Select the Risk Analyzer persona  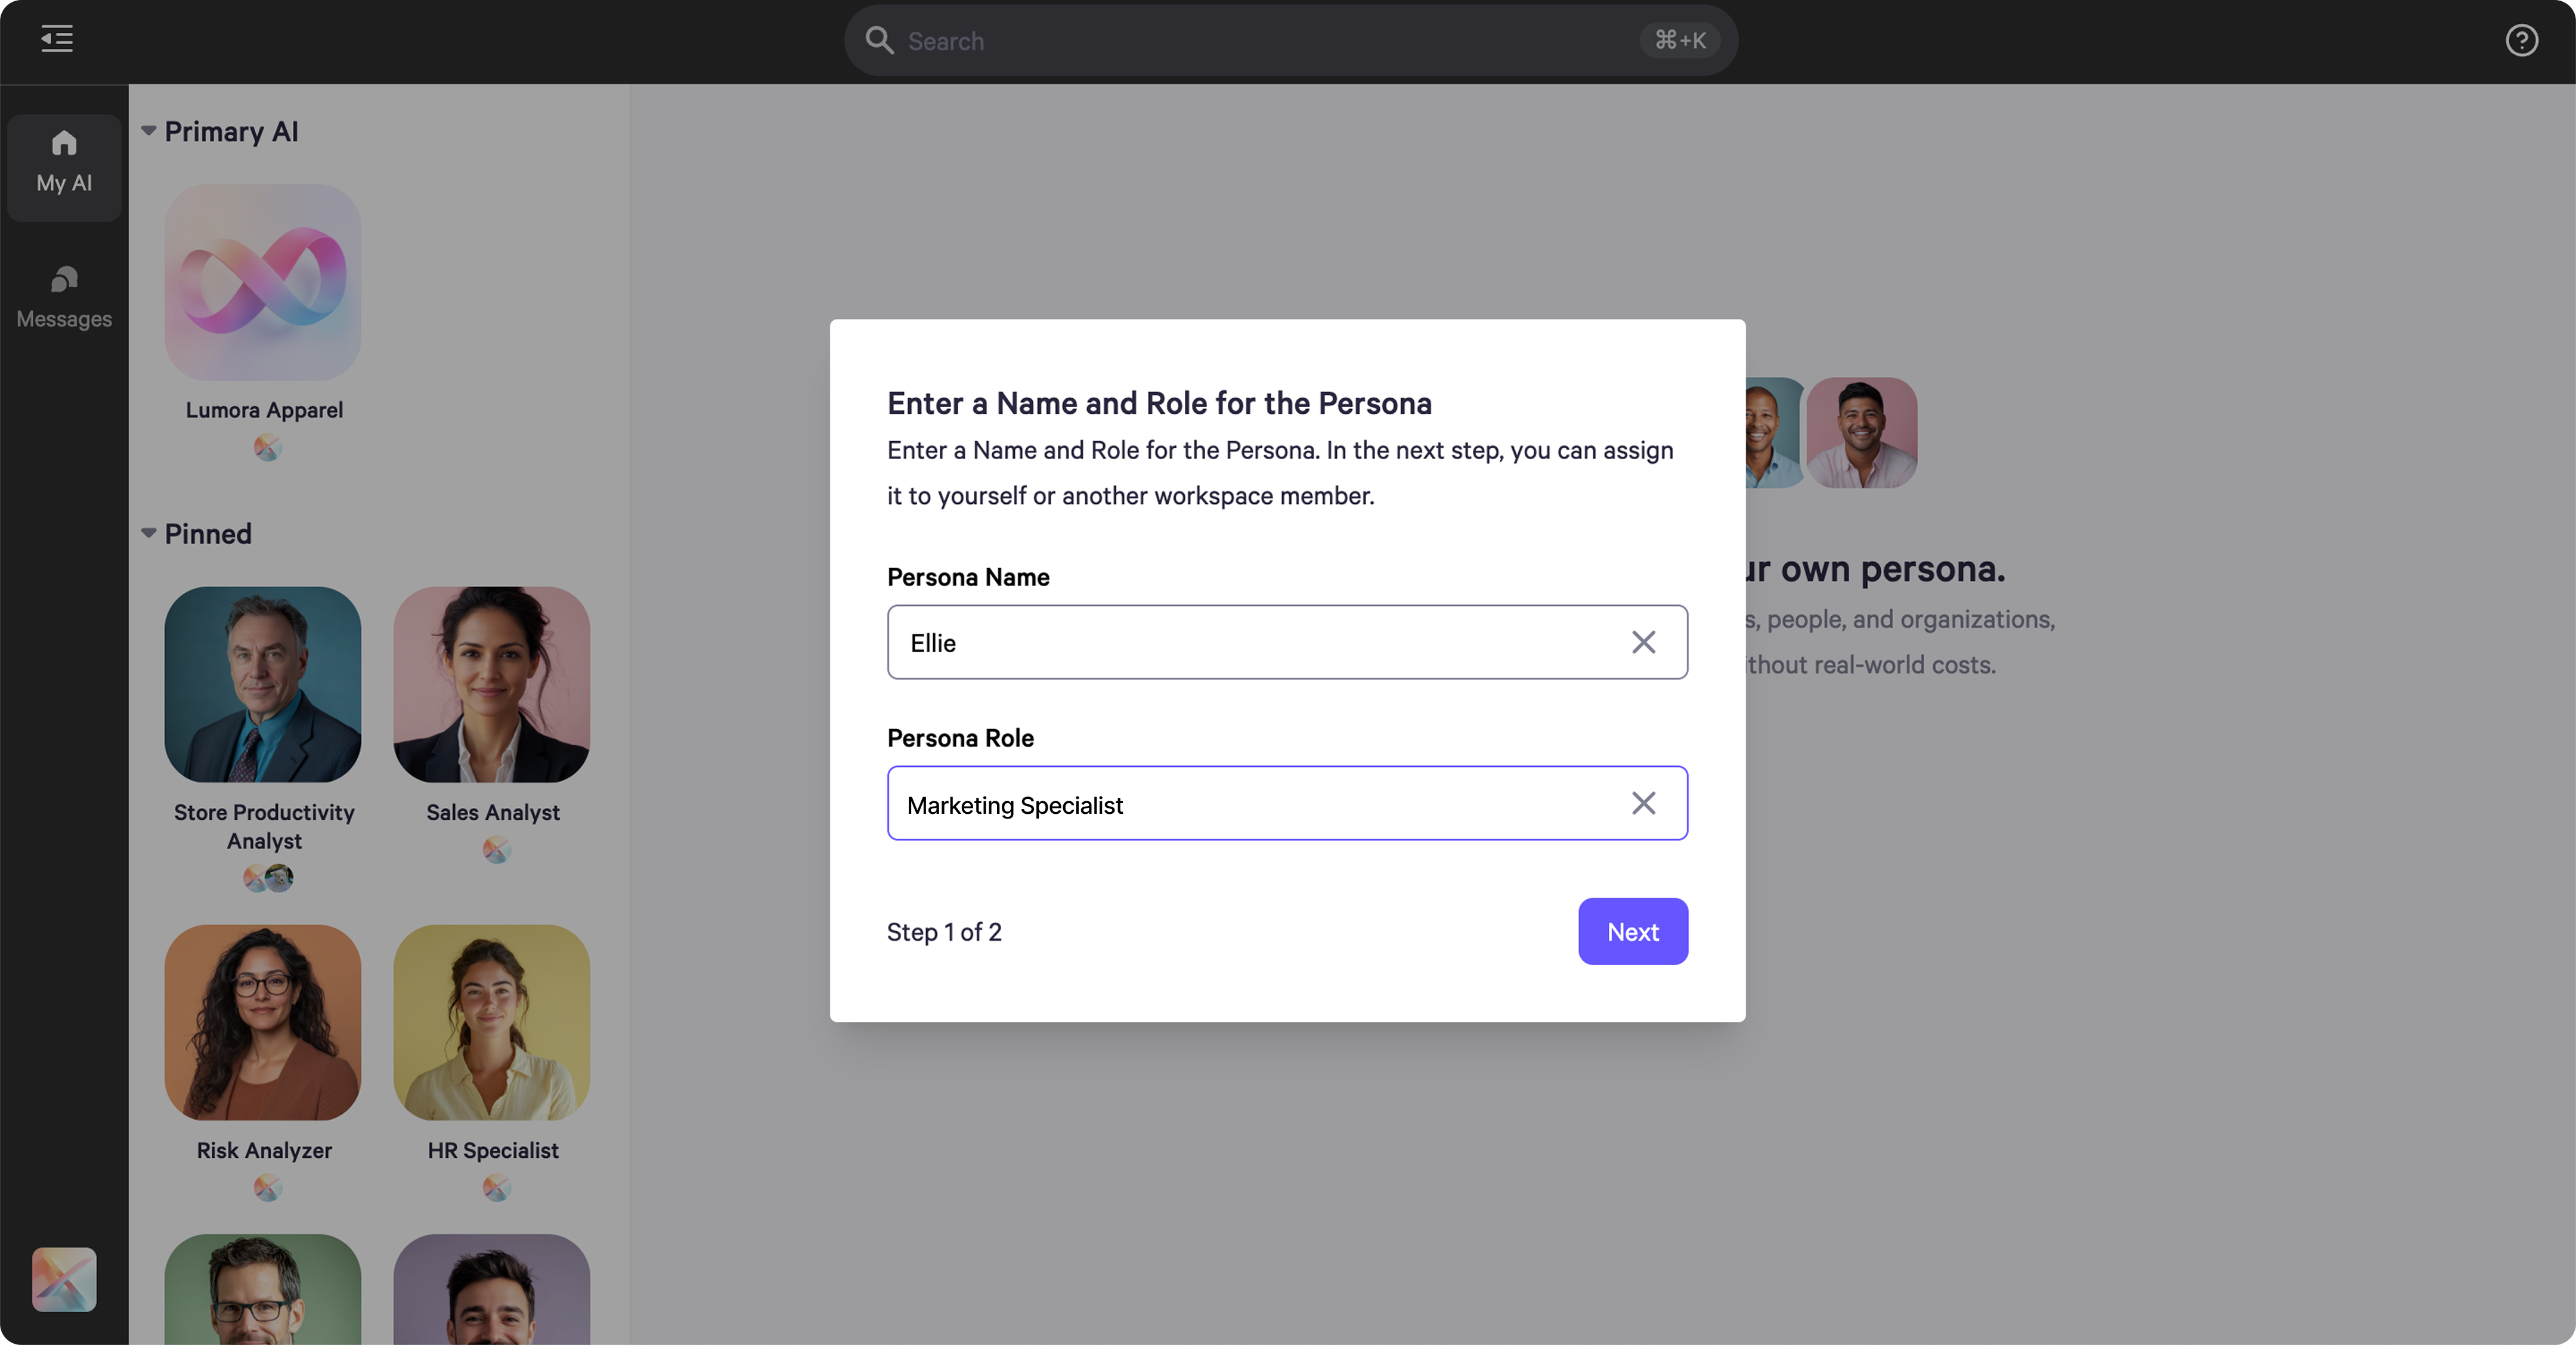pos(263,1022)
